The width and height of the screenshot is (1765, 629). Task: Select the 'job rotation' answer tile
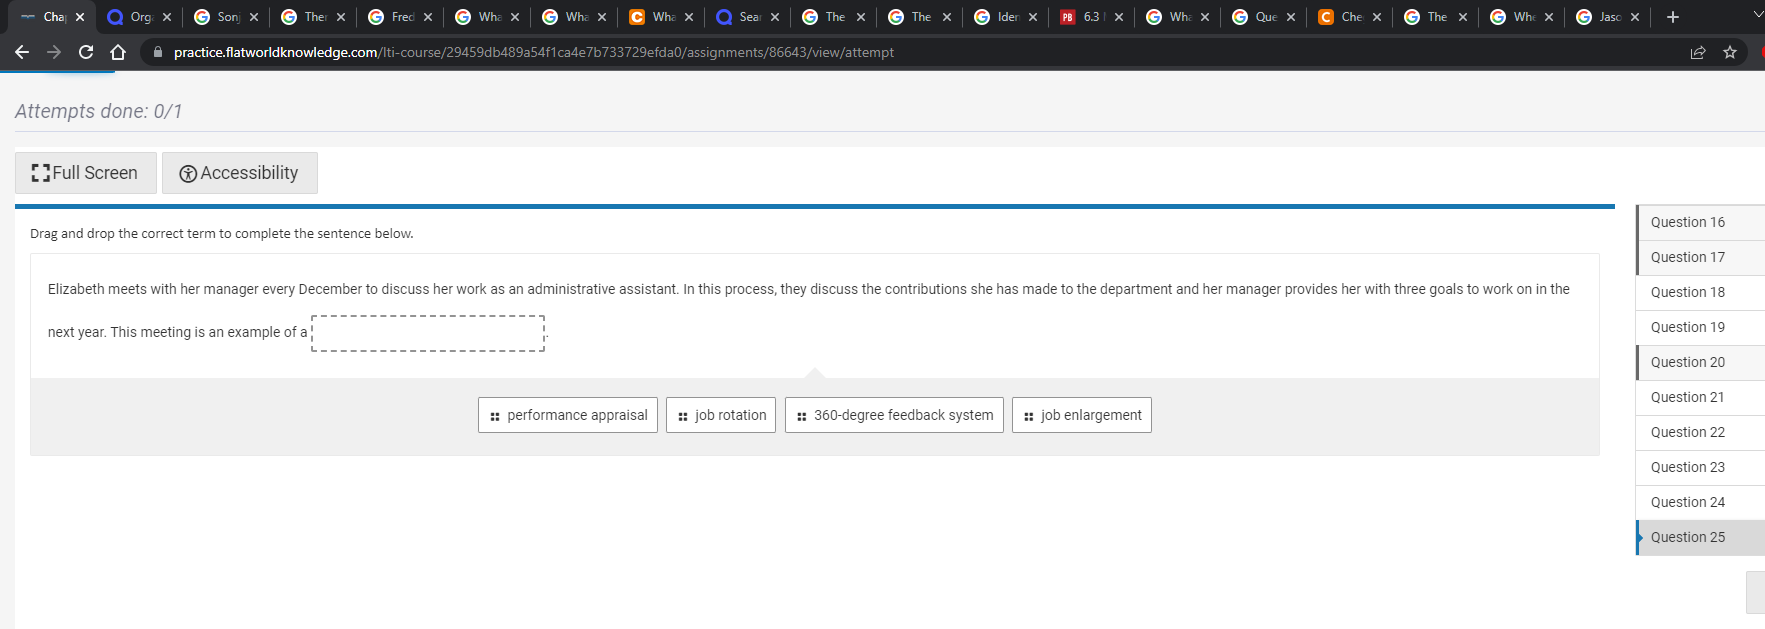(x=721, y=415)
